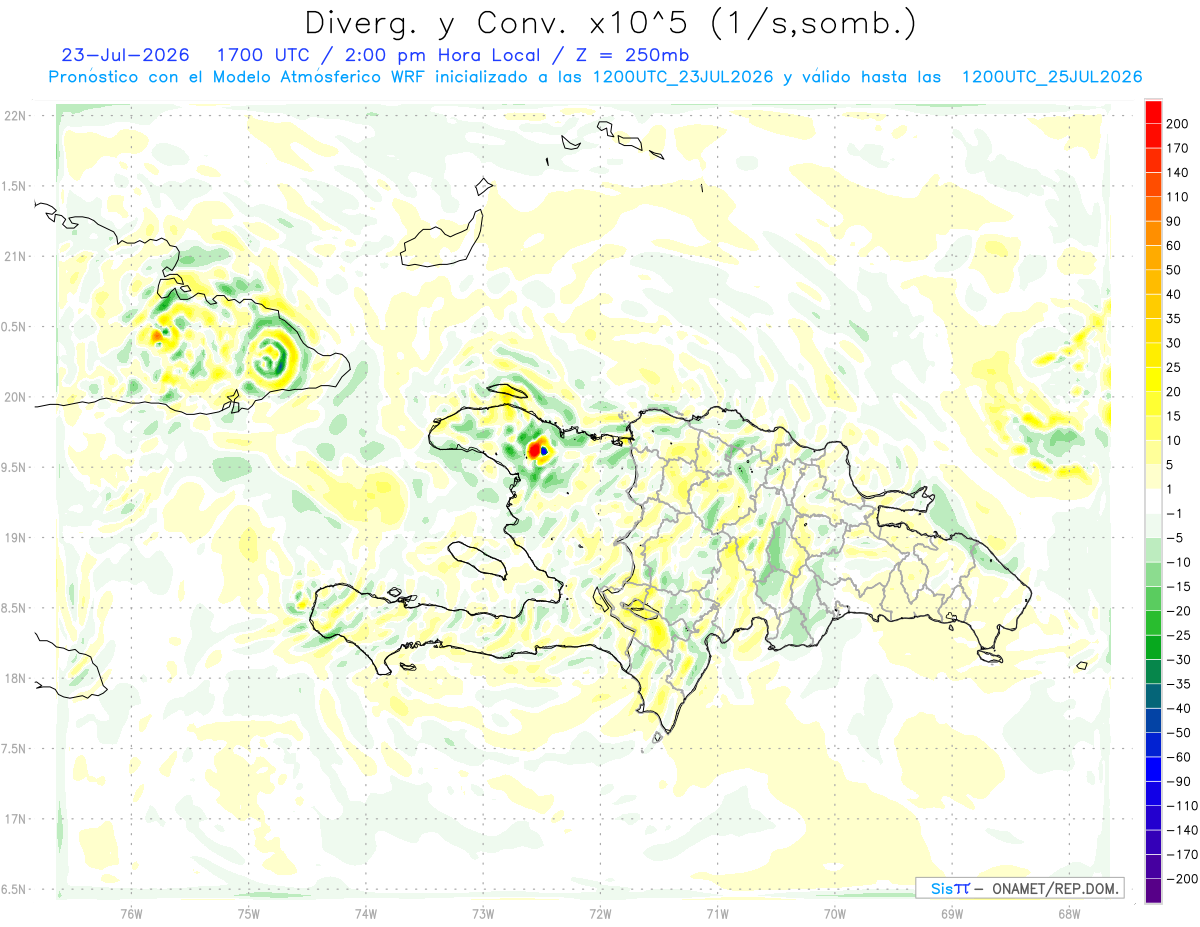Click the colorbar value '-140'
This screenshot has width=1200, height=927.
pyautogui.click(x=1181, y=830)
